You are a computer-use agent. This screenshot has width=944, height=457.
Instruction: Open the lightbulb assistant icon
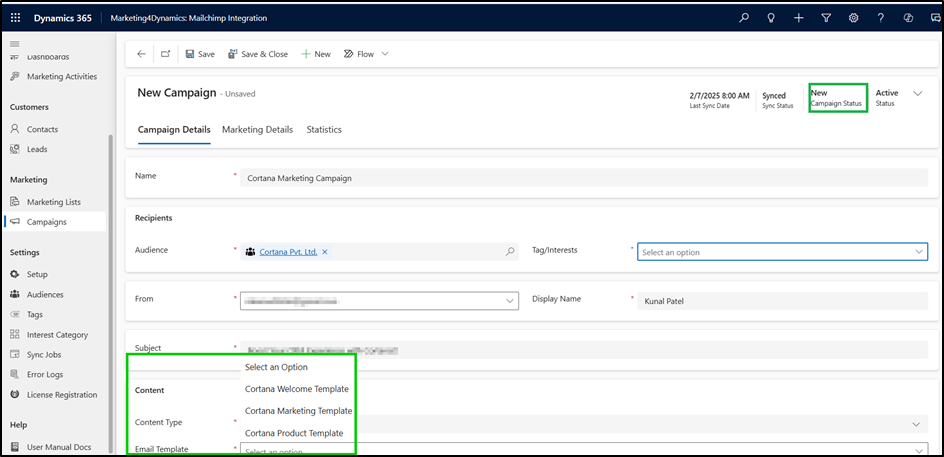(x=771, y=18)
